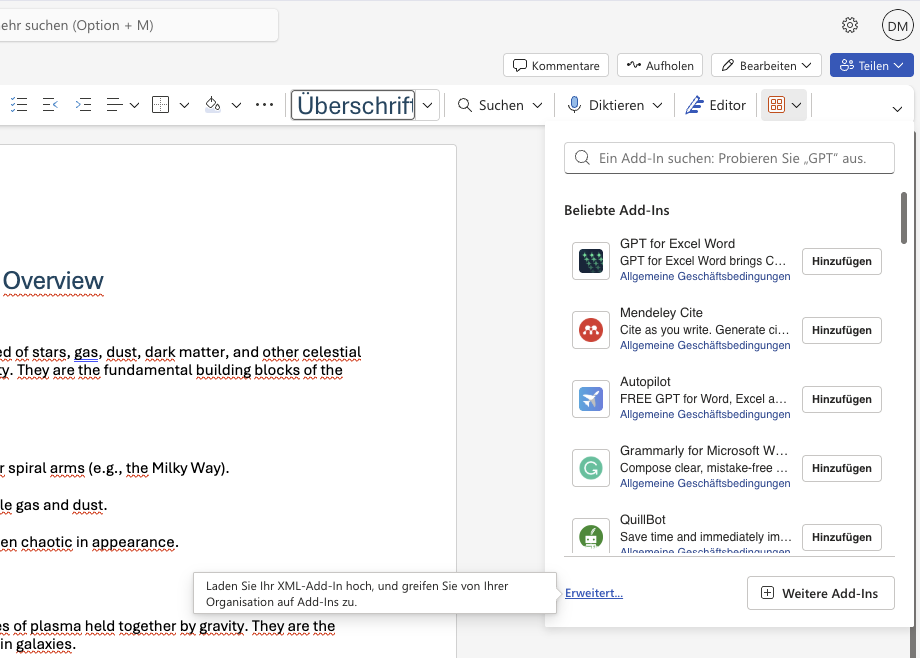Click the add-in list scrollbar
The height and width of the screenshot is (658, 920).
(904, 218)
